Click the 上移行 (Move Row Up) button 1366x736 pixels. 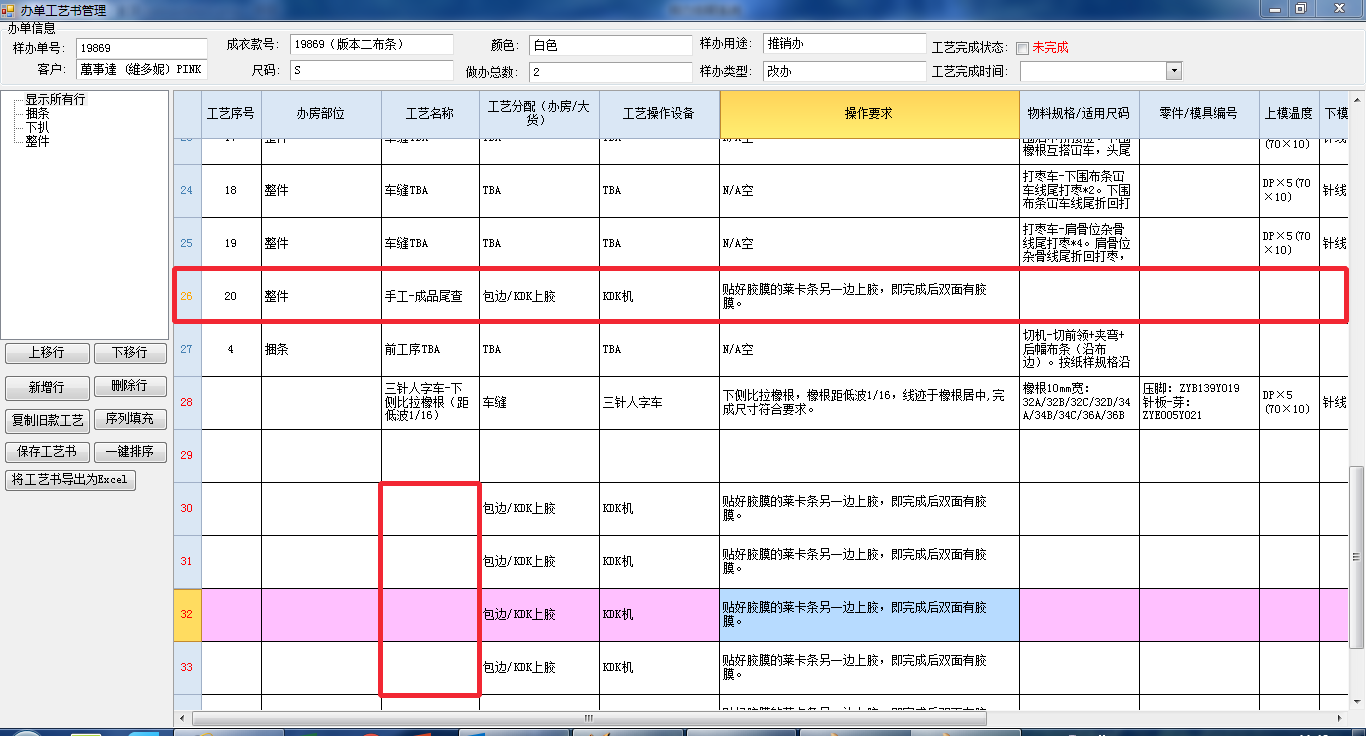point(46,352)
